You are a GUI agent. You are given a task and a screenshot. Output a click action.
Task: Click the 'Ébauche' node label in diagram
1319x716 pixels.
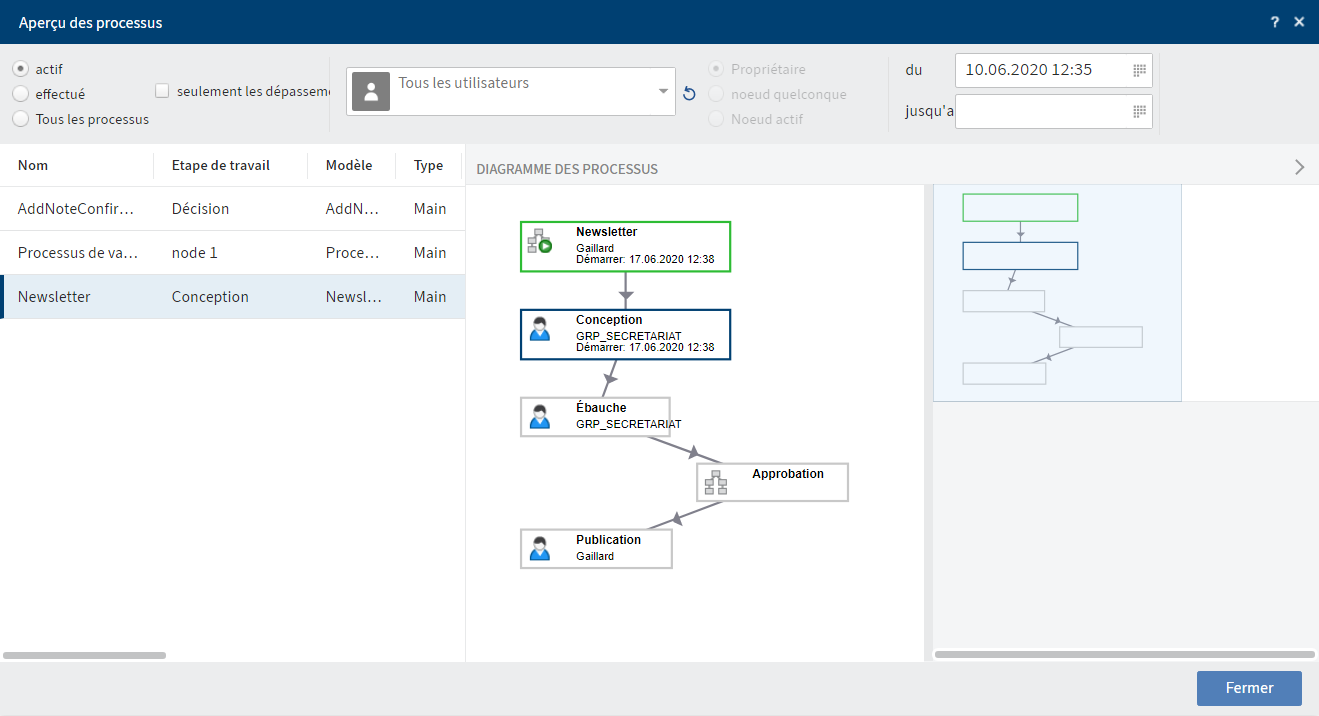pyautogui.click(x=601, y=408)
